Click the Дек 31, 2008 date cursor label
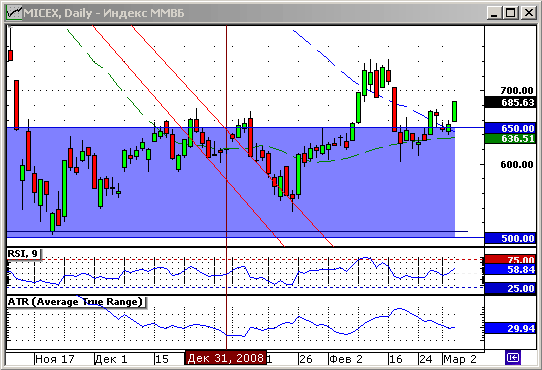542x370 pixels. (x=226, y=358)
